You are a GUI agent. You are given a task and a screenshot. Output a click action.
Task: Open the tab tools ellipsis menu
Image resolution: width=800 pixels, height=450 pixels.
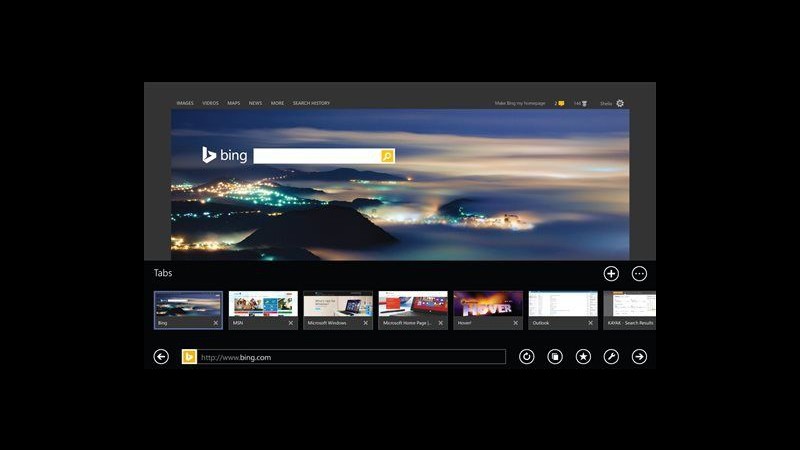(x=639, y=273)
